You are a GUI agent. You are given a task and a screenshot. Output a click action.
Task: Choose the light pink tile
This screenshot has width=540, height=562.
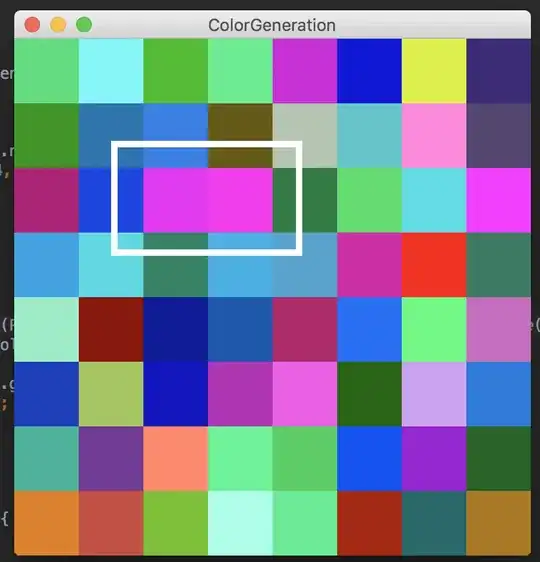coord(434,135)
